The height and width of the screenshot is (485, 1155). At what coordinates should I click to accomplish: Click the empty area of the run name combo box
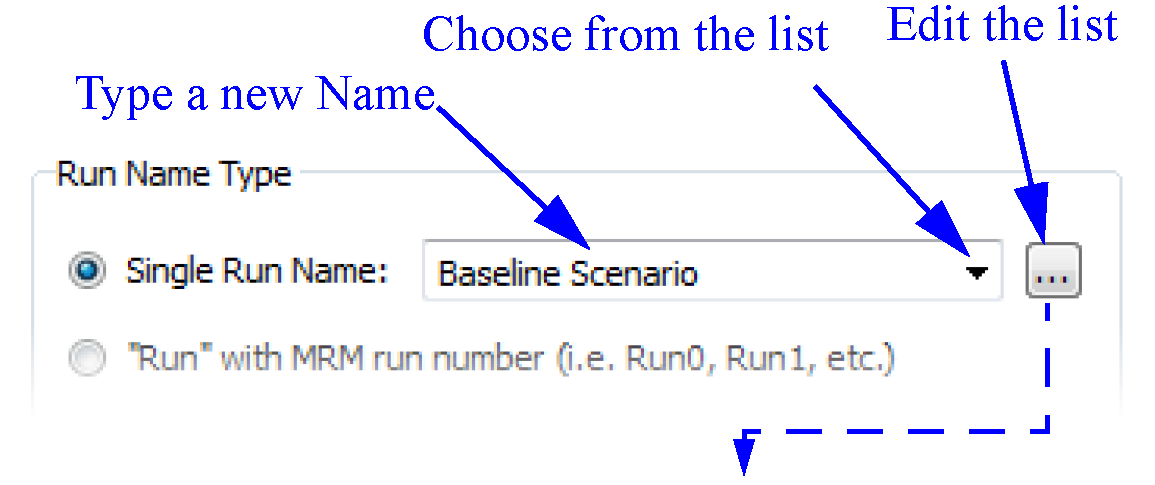click(x=830, y=272)
